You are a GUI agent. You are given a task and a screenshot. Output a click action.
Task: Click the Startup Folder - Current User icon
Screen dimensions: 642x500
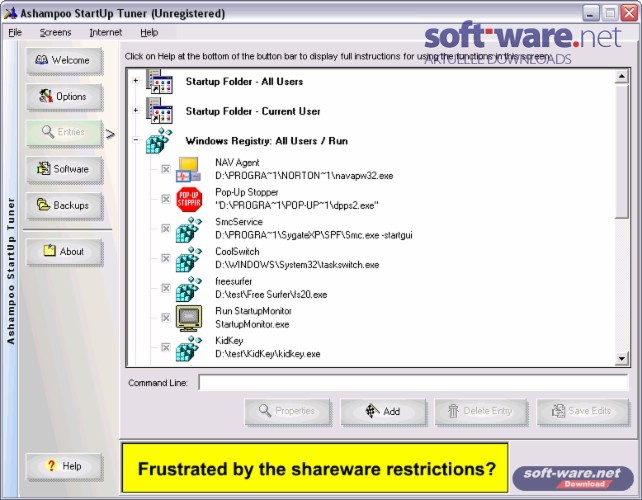click(x=159, y=111)
